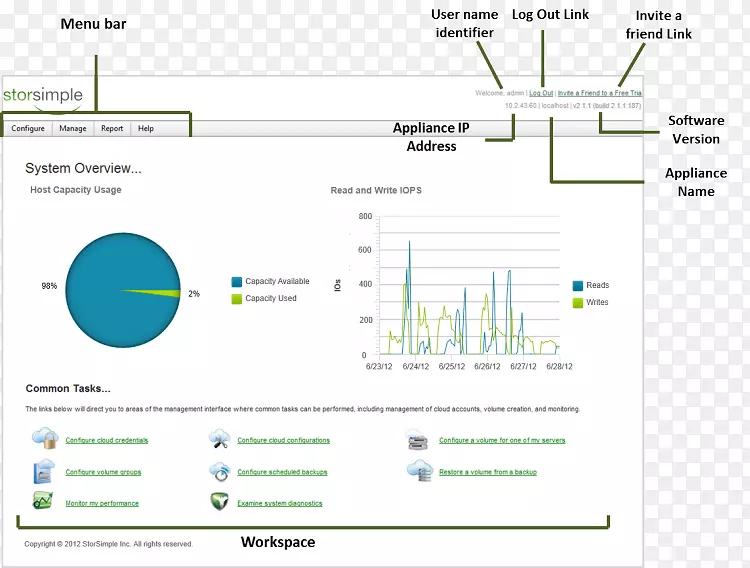
Task: Open the Manage menu
Action: [73, 128]
